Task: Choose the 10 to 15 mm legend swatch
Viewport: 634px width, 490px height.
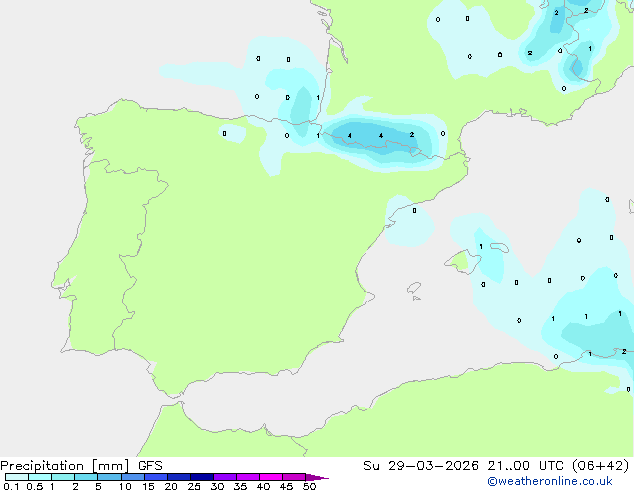Action: (132, 477)
